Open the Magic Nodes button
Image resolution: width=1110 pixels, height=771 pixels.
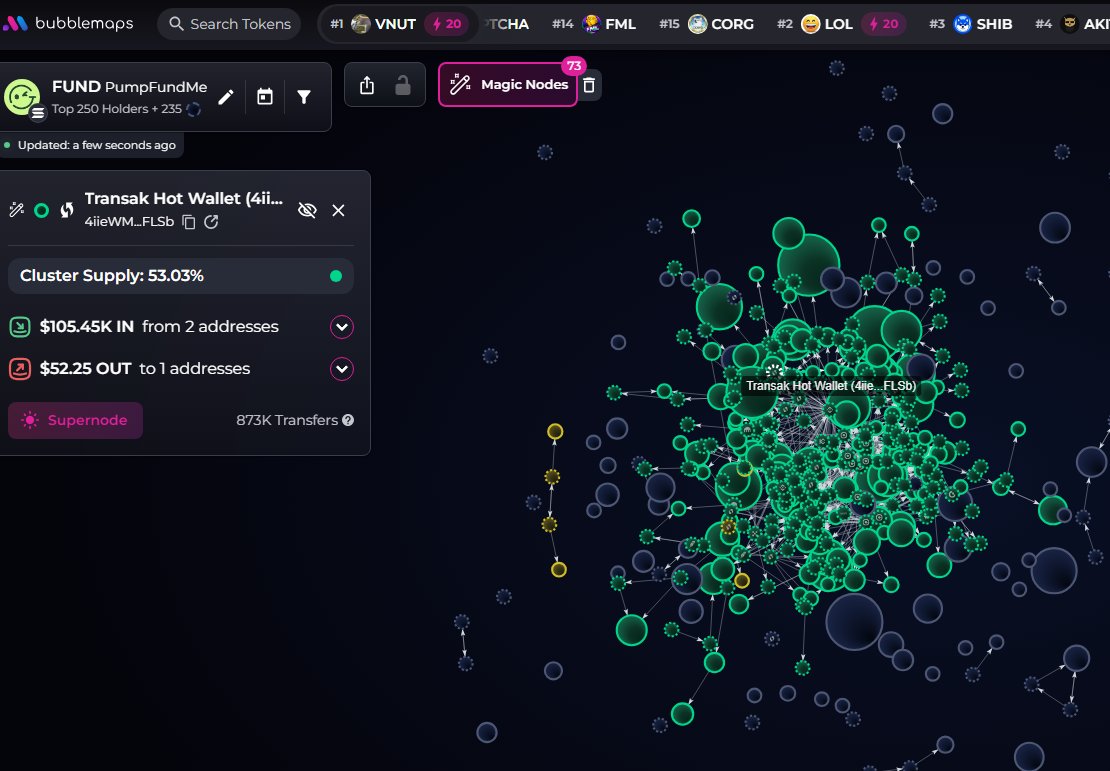click(508, 84)
